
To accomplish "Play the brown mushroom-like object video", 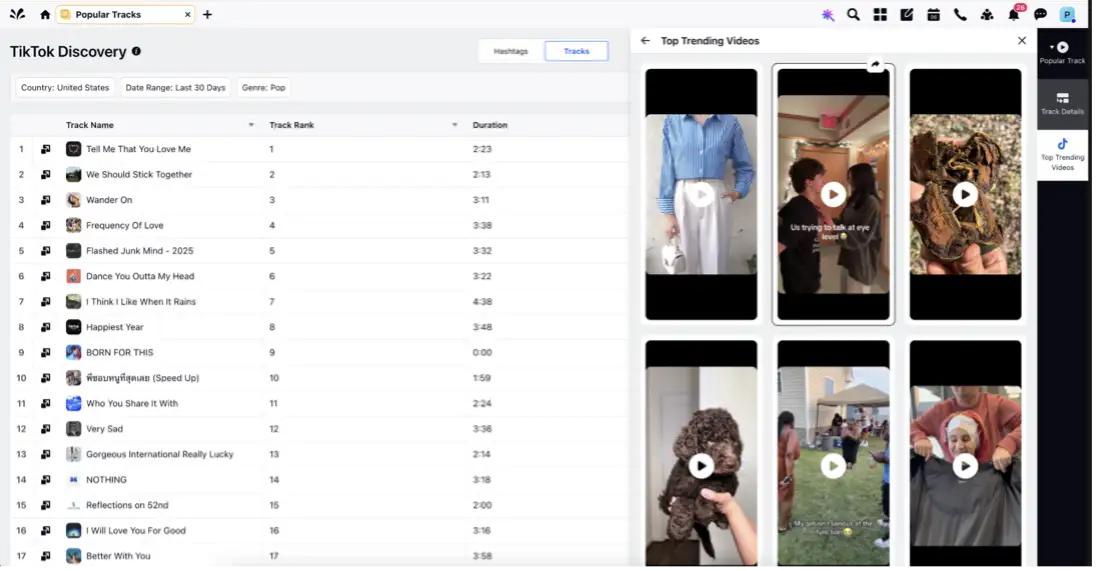I will click(x=965, y=194).
